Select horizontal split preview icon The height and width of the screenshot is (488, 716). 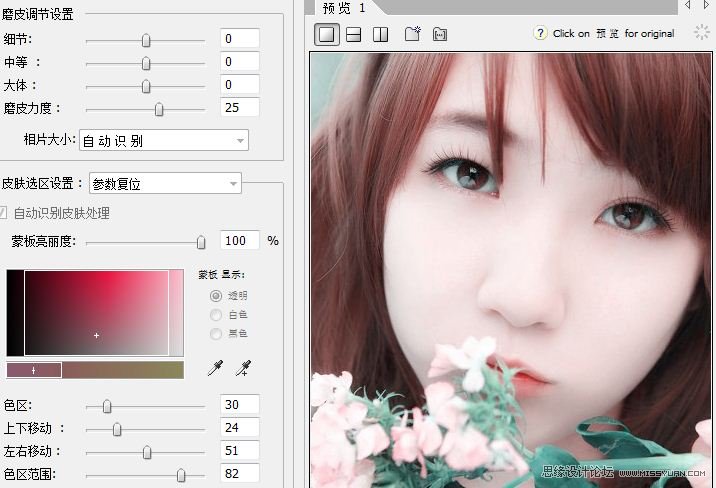(353, 35)
